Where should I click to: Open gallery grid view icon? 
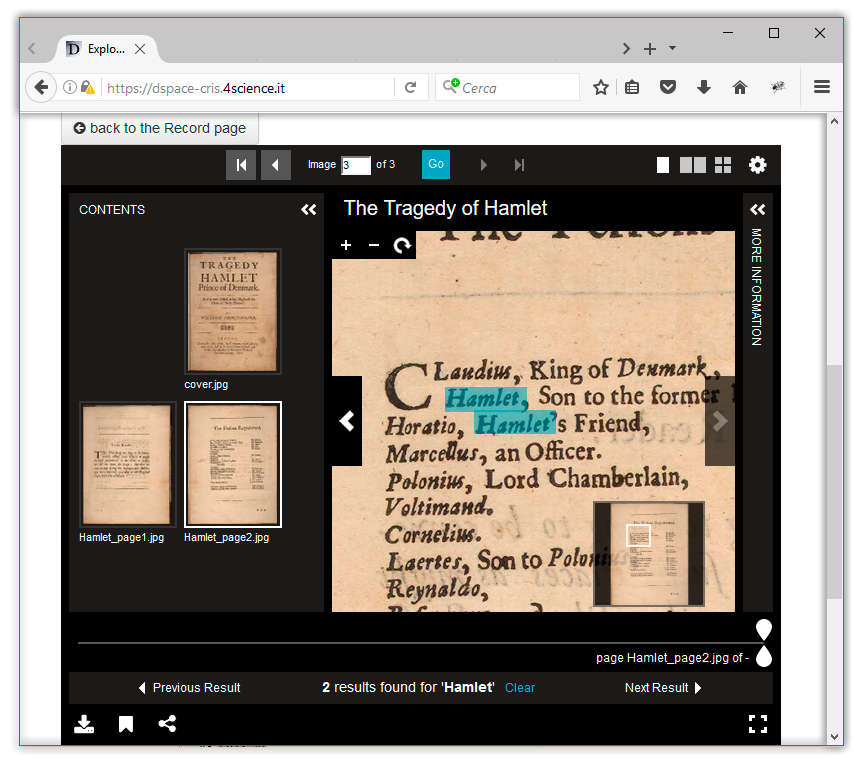(723, 165)
